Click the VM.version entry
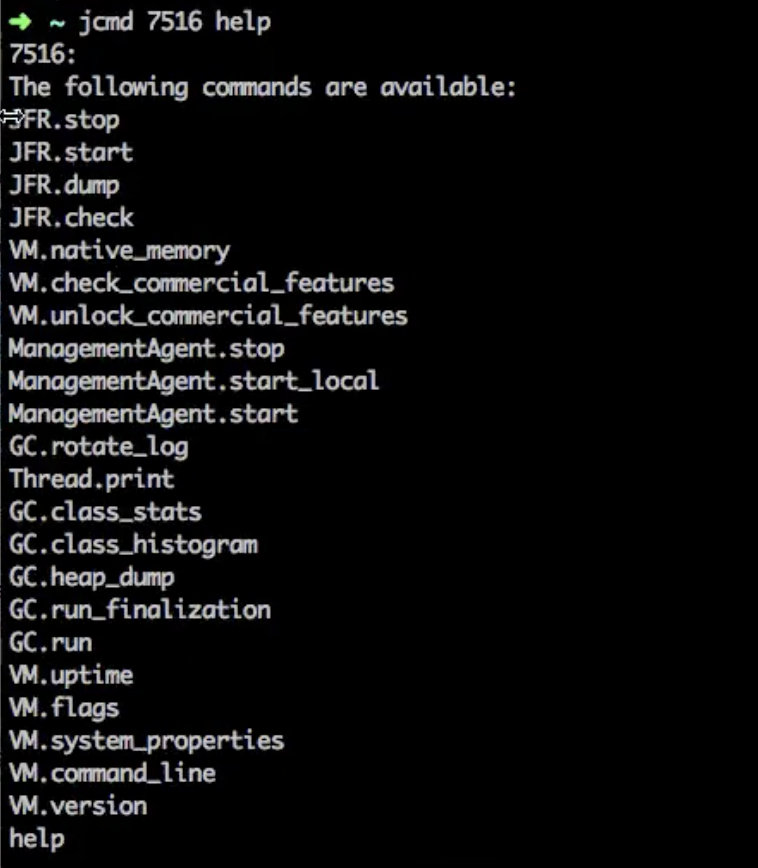The image size is (758, 868). point(79,807)
